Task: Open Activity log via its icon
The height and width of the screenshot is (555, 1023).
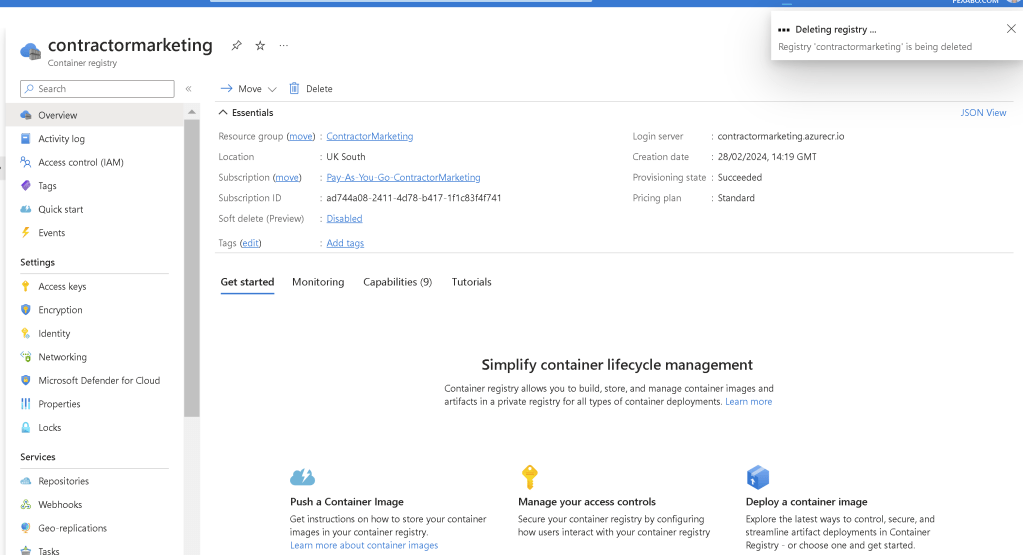Action: [x=25, y=138]
